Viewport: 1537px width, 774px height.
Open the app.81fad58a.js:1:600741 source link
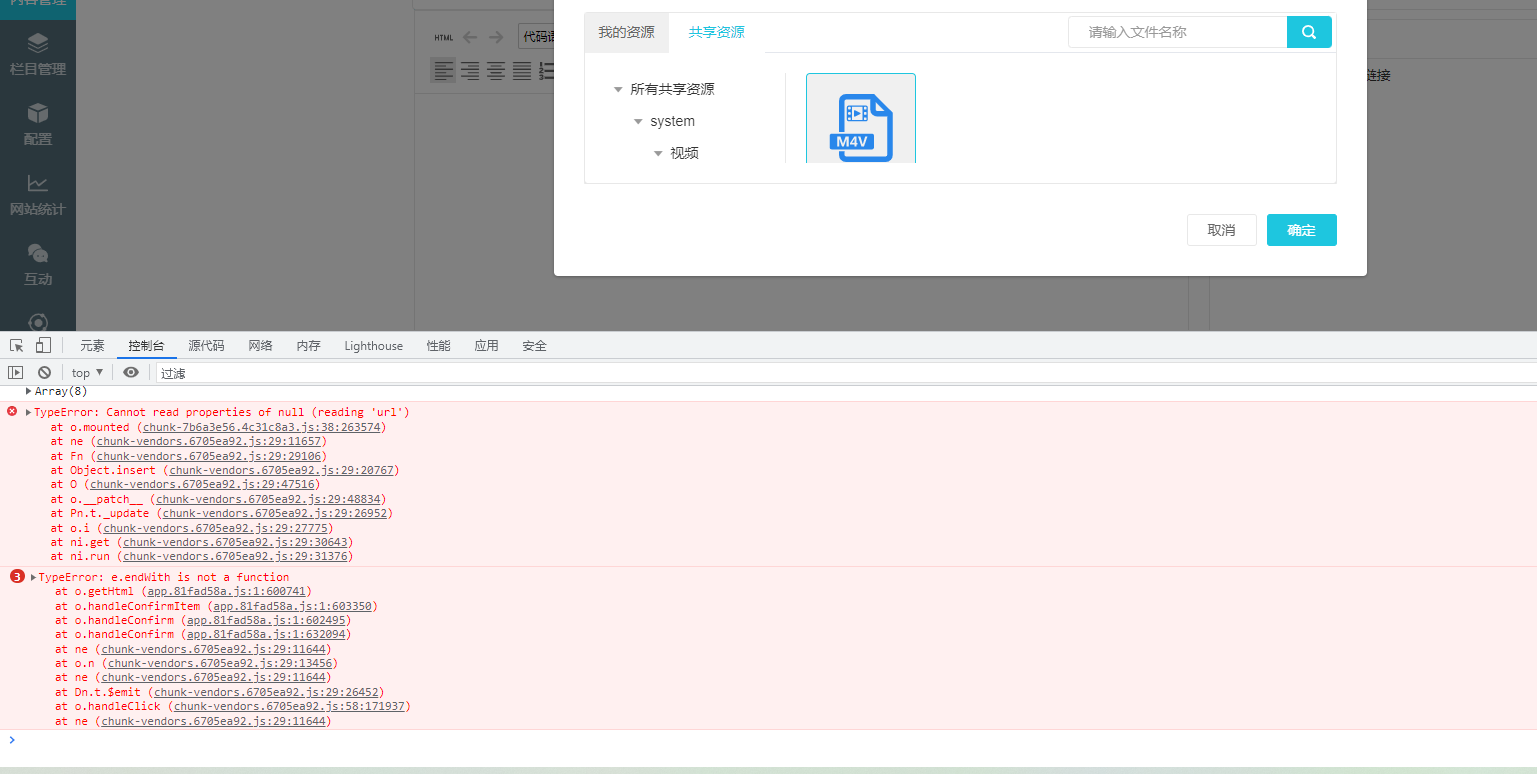click(228, 591)
